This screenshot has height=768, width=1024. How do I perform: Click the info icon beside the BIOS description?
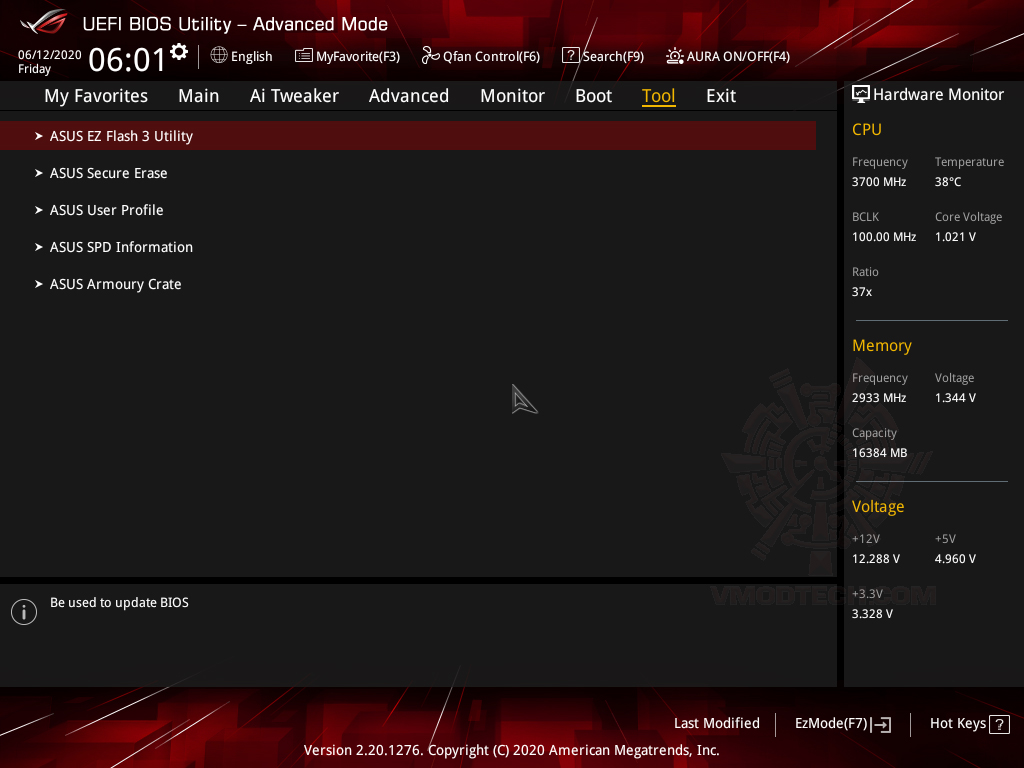tap(23, 611)
